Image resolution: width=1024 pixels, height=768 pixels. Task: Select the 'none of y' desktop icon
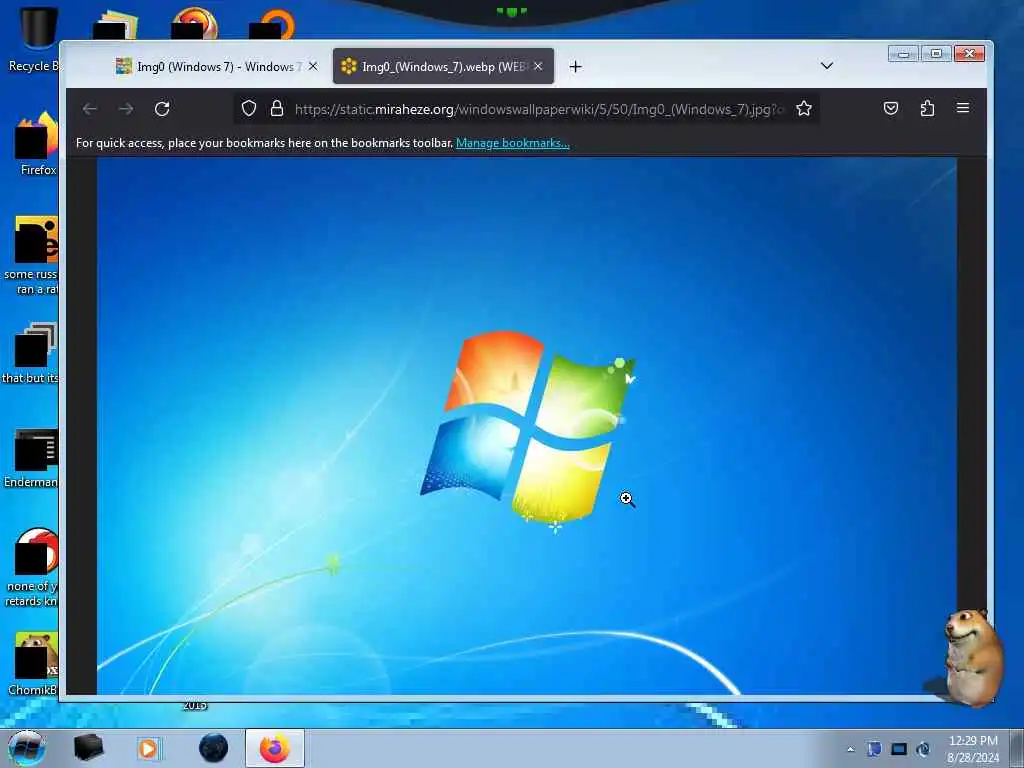point(31,567)
